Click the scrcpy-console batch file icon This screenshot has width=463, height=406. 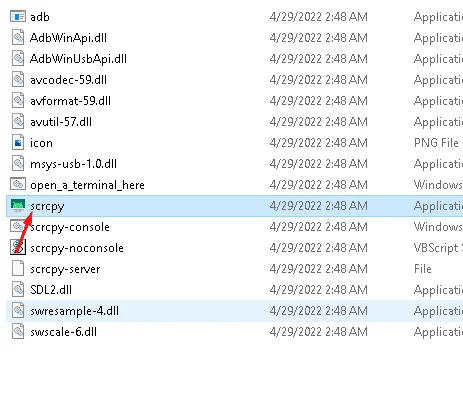tap(18, 226)
